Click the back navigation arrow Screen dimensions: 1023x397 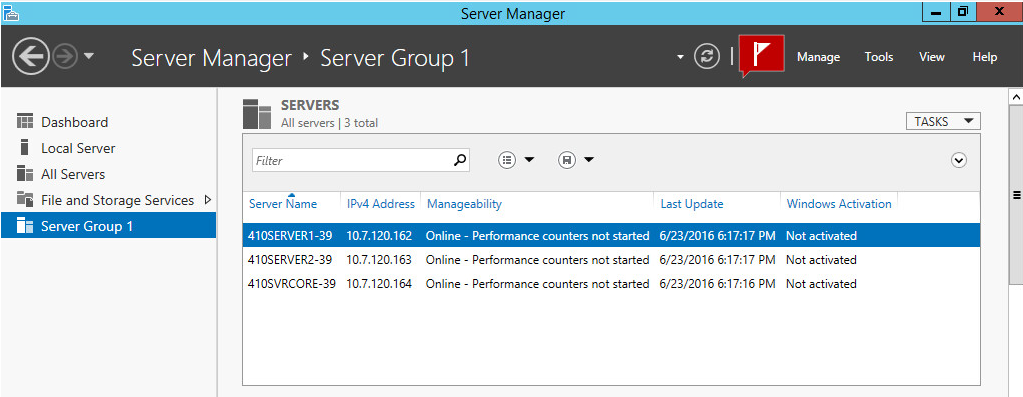pos(31,57)
